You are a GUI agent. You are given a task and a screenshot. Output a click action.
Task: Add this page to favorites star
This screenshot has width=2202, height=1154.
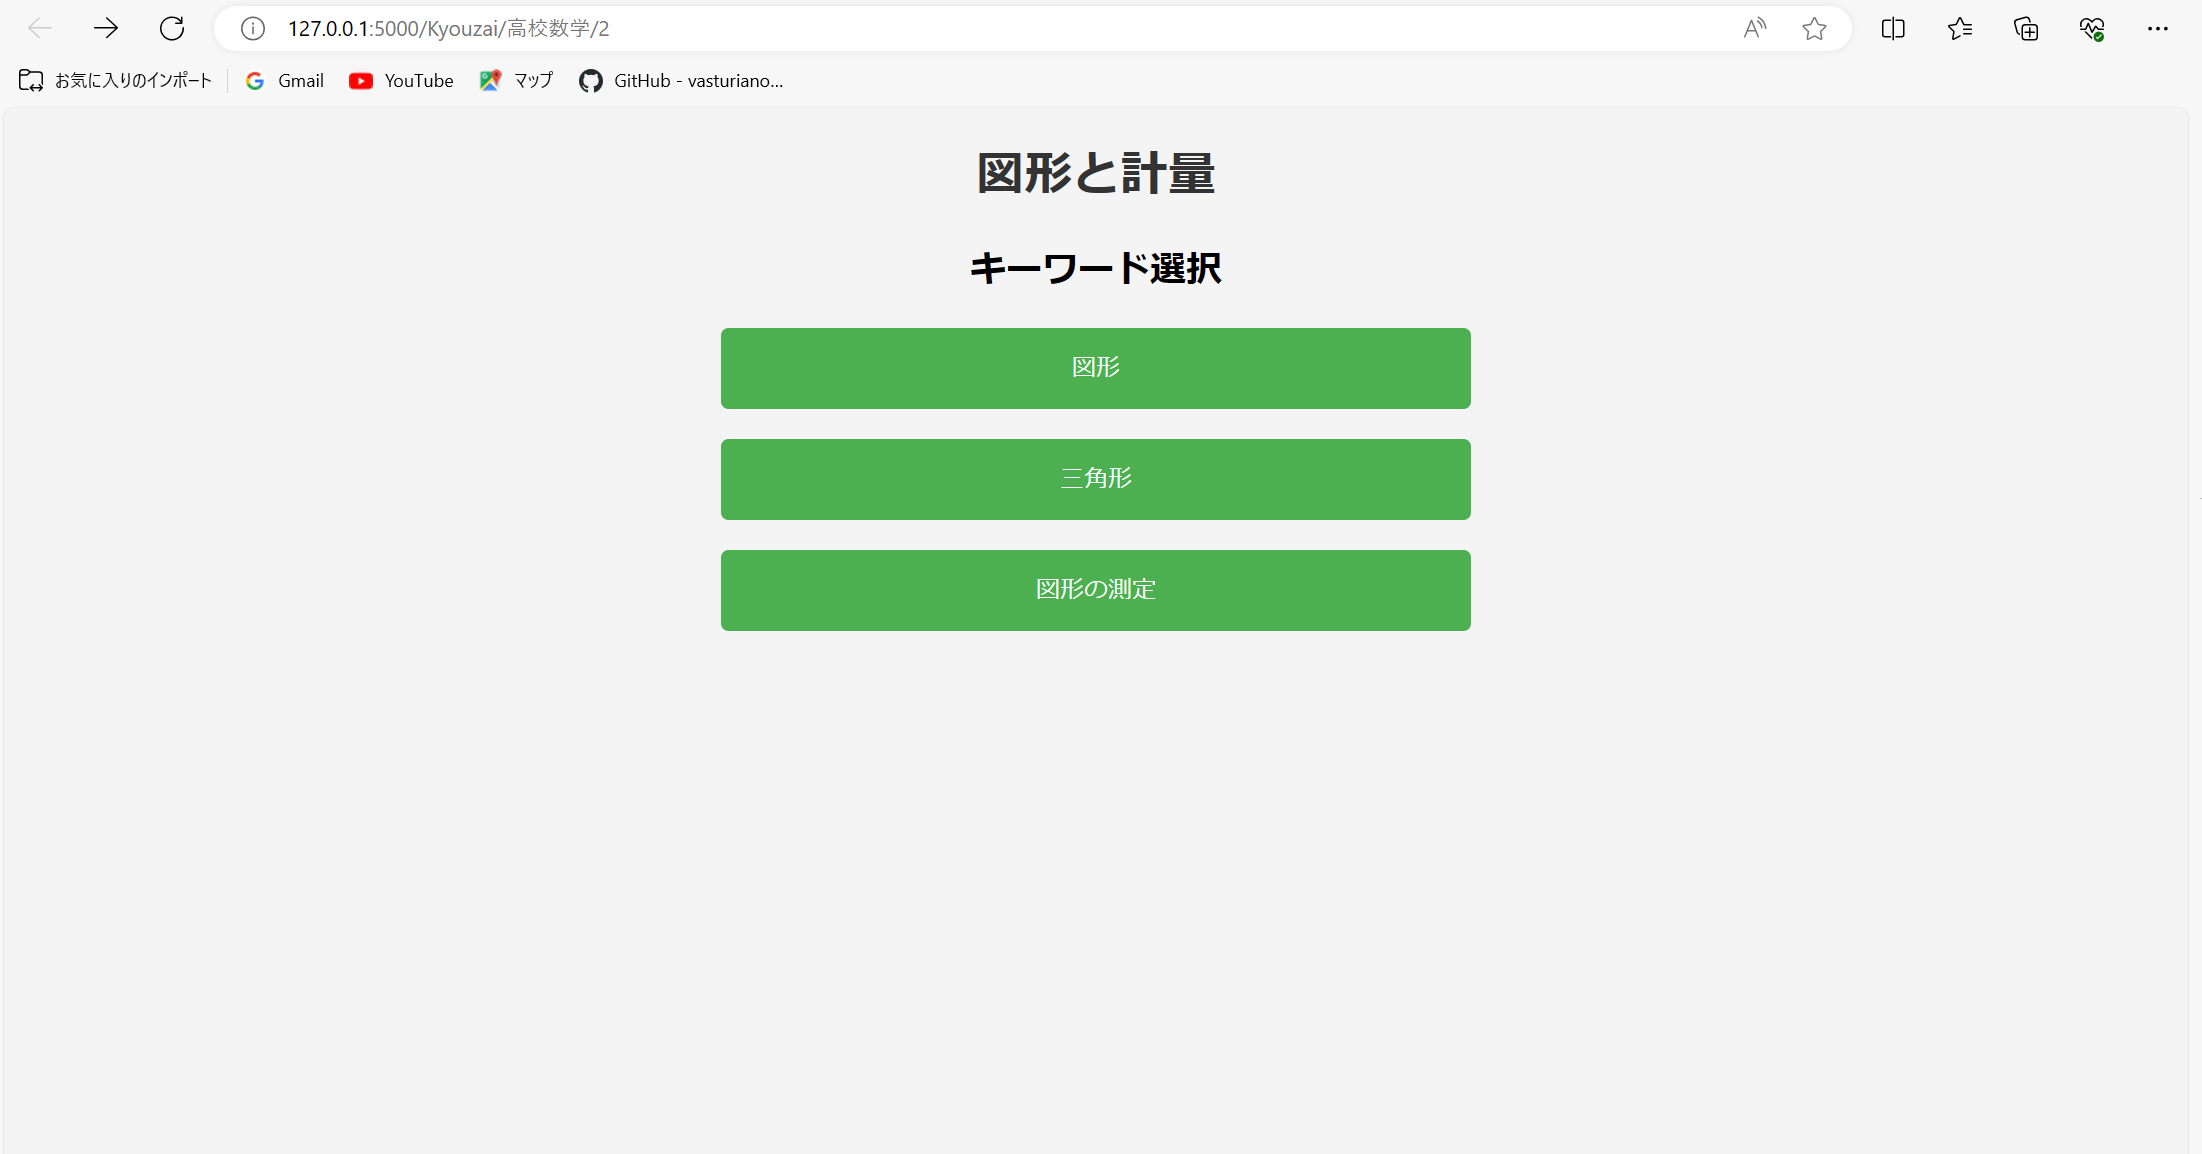coord(1814,28)
